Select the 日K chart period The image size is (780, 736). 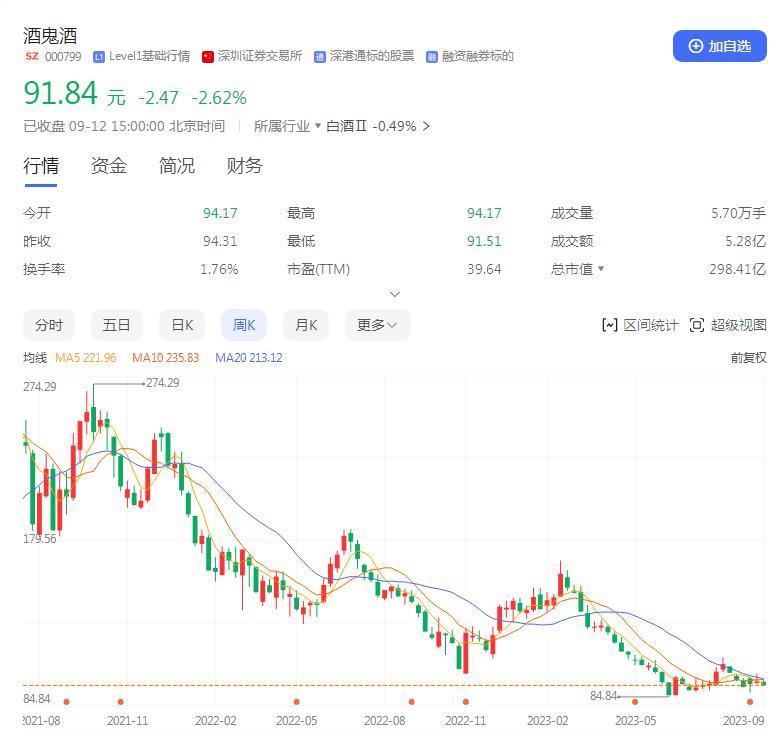(x=182, y=325)
